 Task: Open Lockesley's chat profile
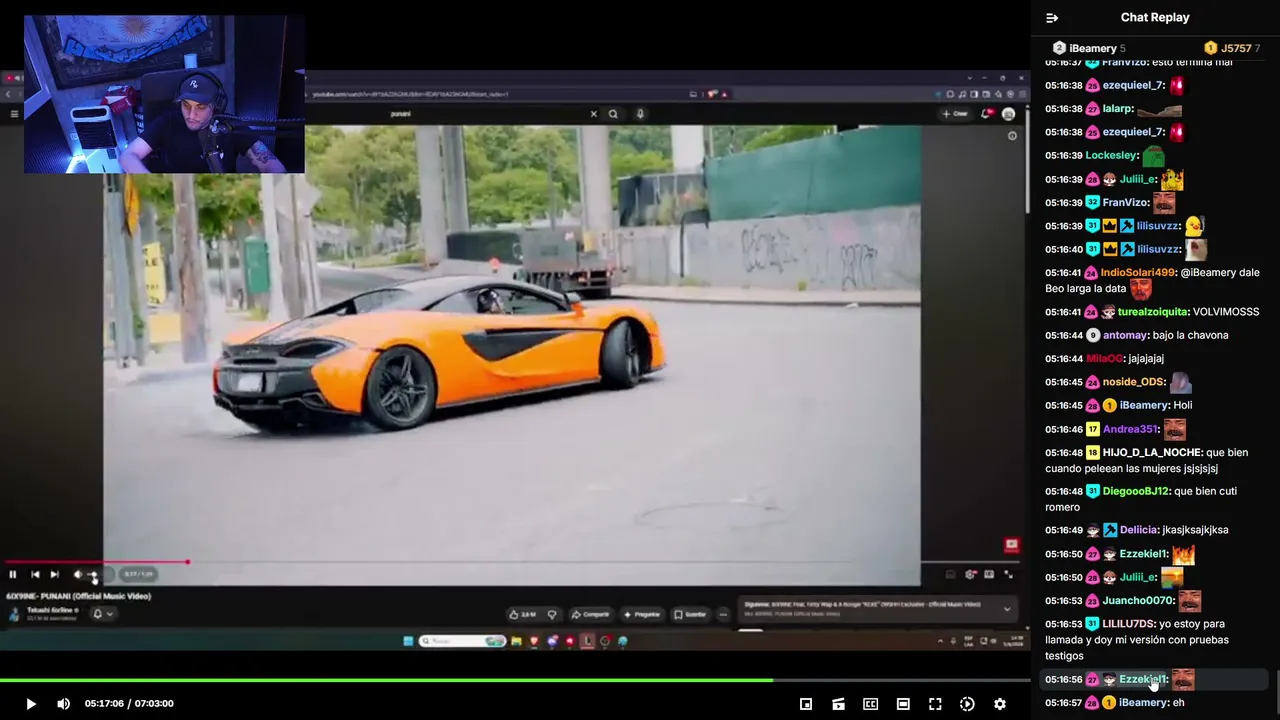[1112, 156]
